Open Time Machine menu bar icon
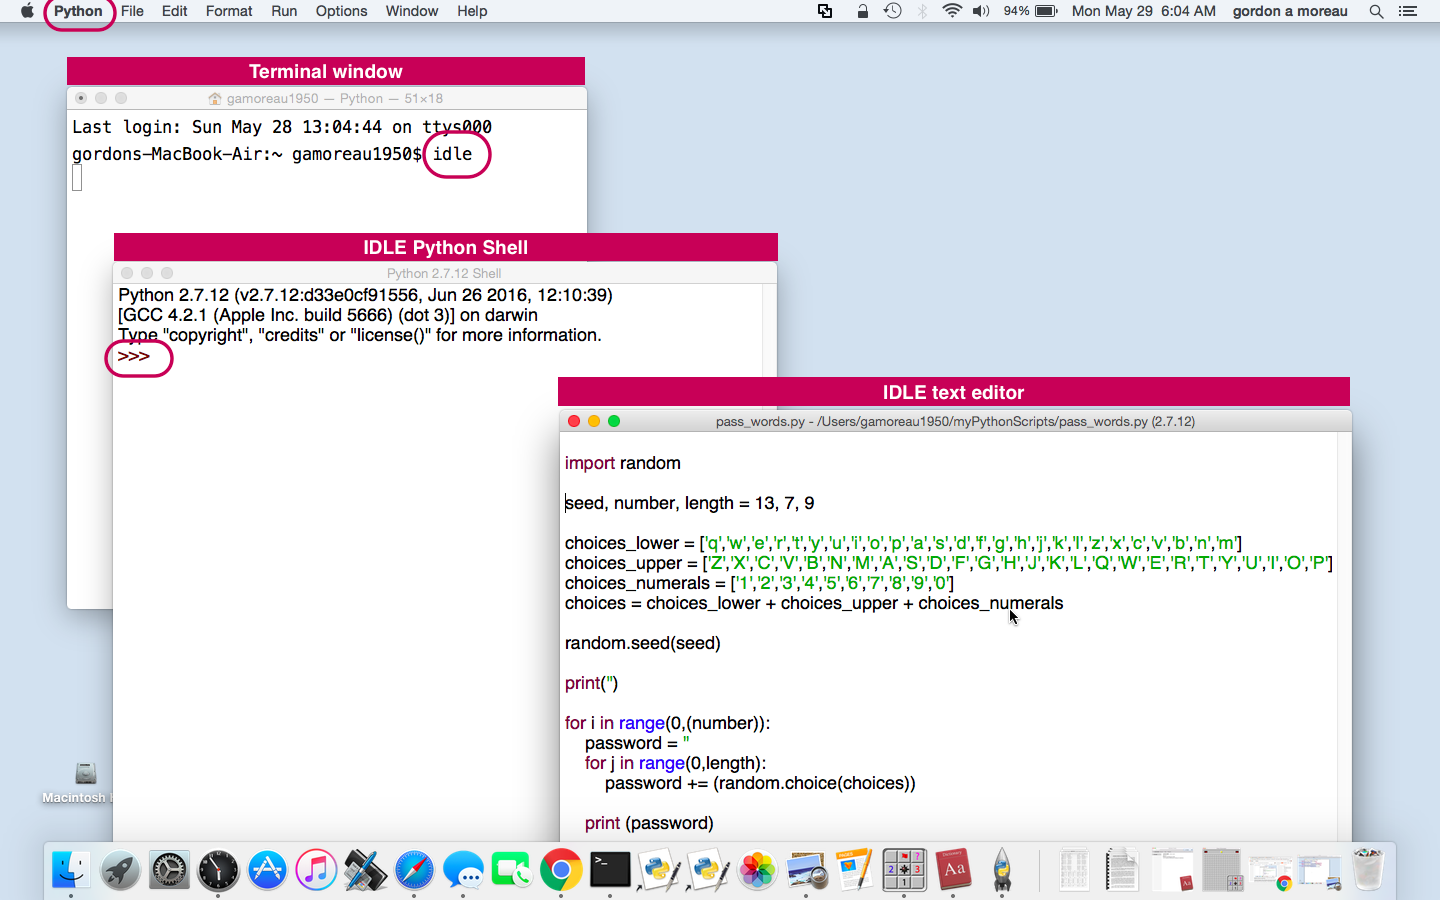The width and height of the screenshot is (1440, 900). point(893,11)
